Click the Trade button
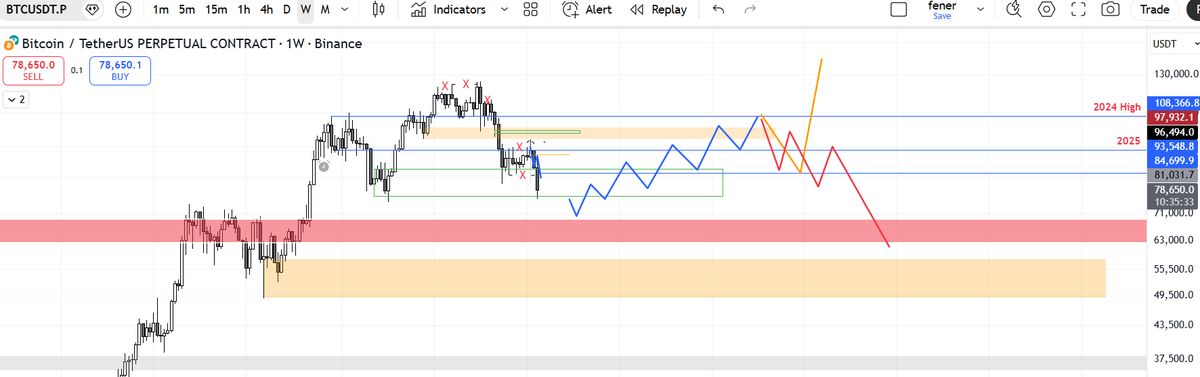This screenshot has height=377, width=1200. coord(1155,9)
